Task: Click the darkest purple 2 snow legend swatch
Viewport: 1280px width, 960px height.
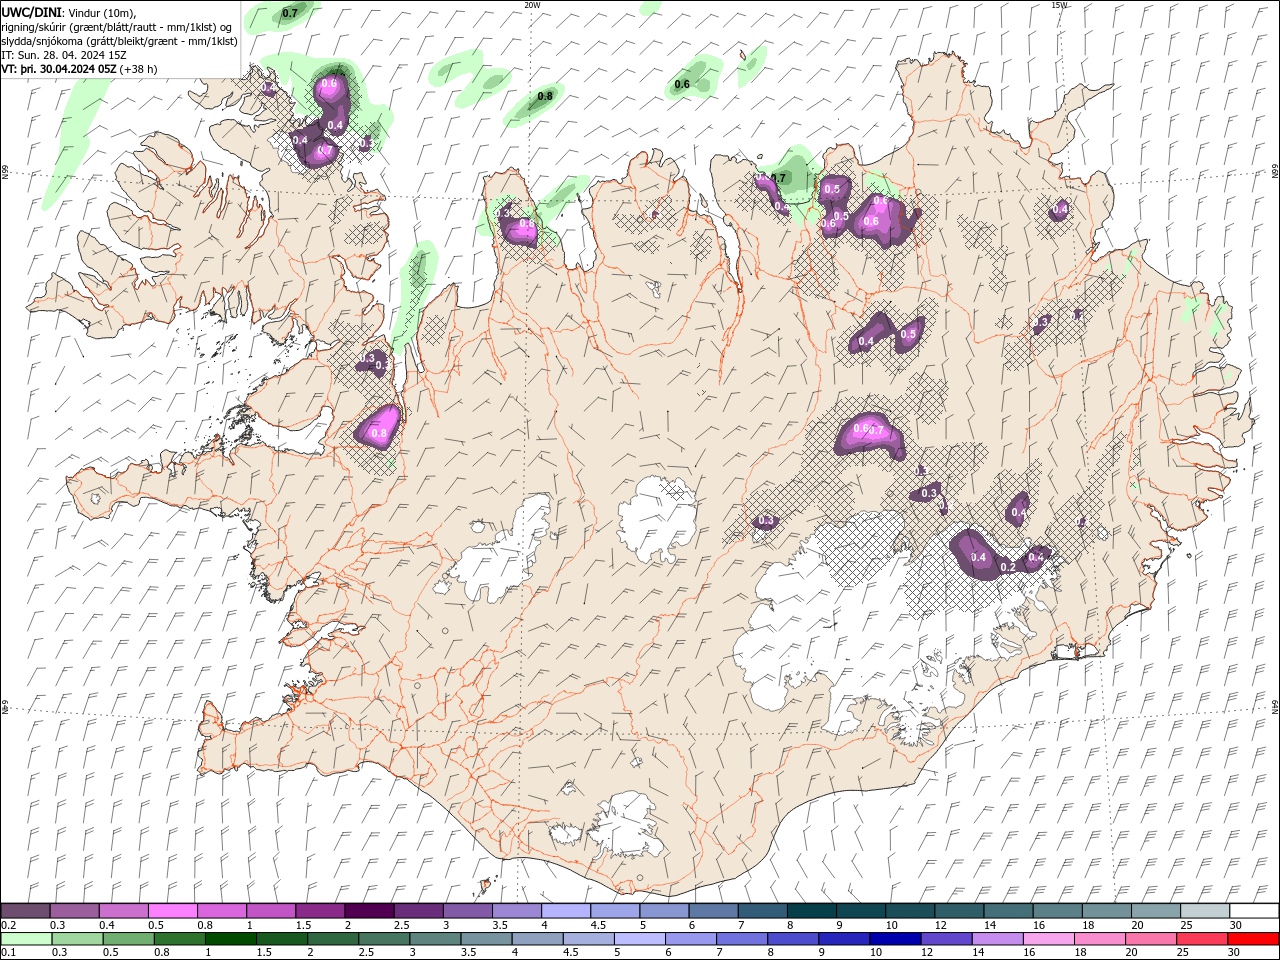Action: (x=368, y=911)
